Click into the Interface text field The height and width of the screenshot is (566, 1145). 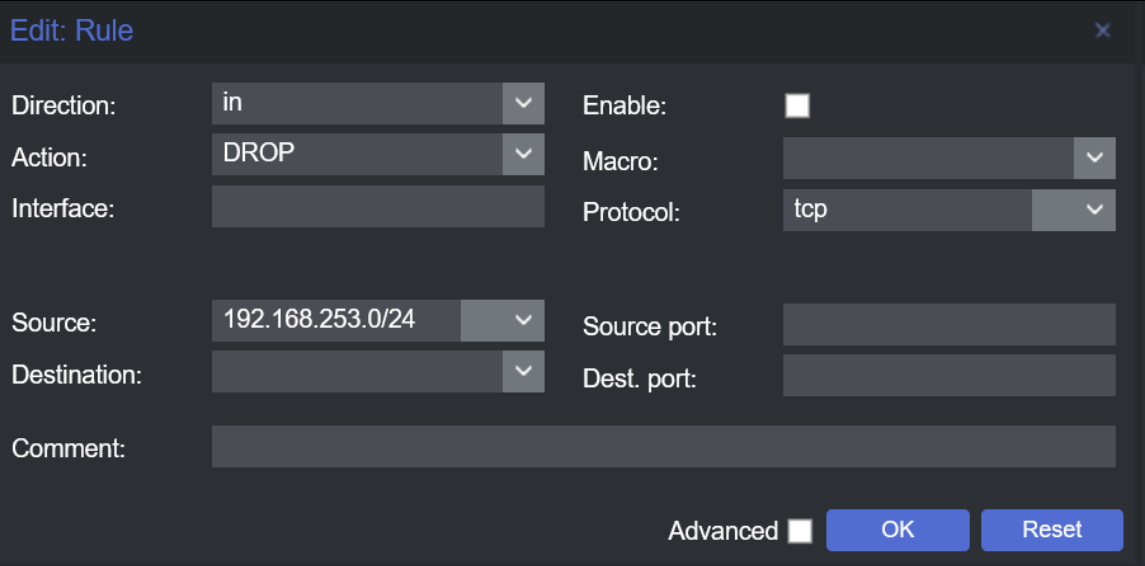(x=378, y=206)
